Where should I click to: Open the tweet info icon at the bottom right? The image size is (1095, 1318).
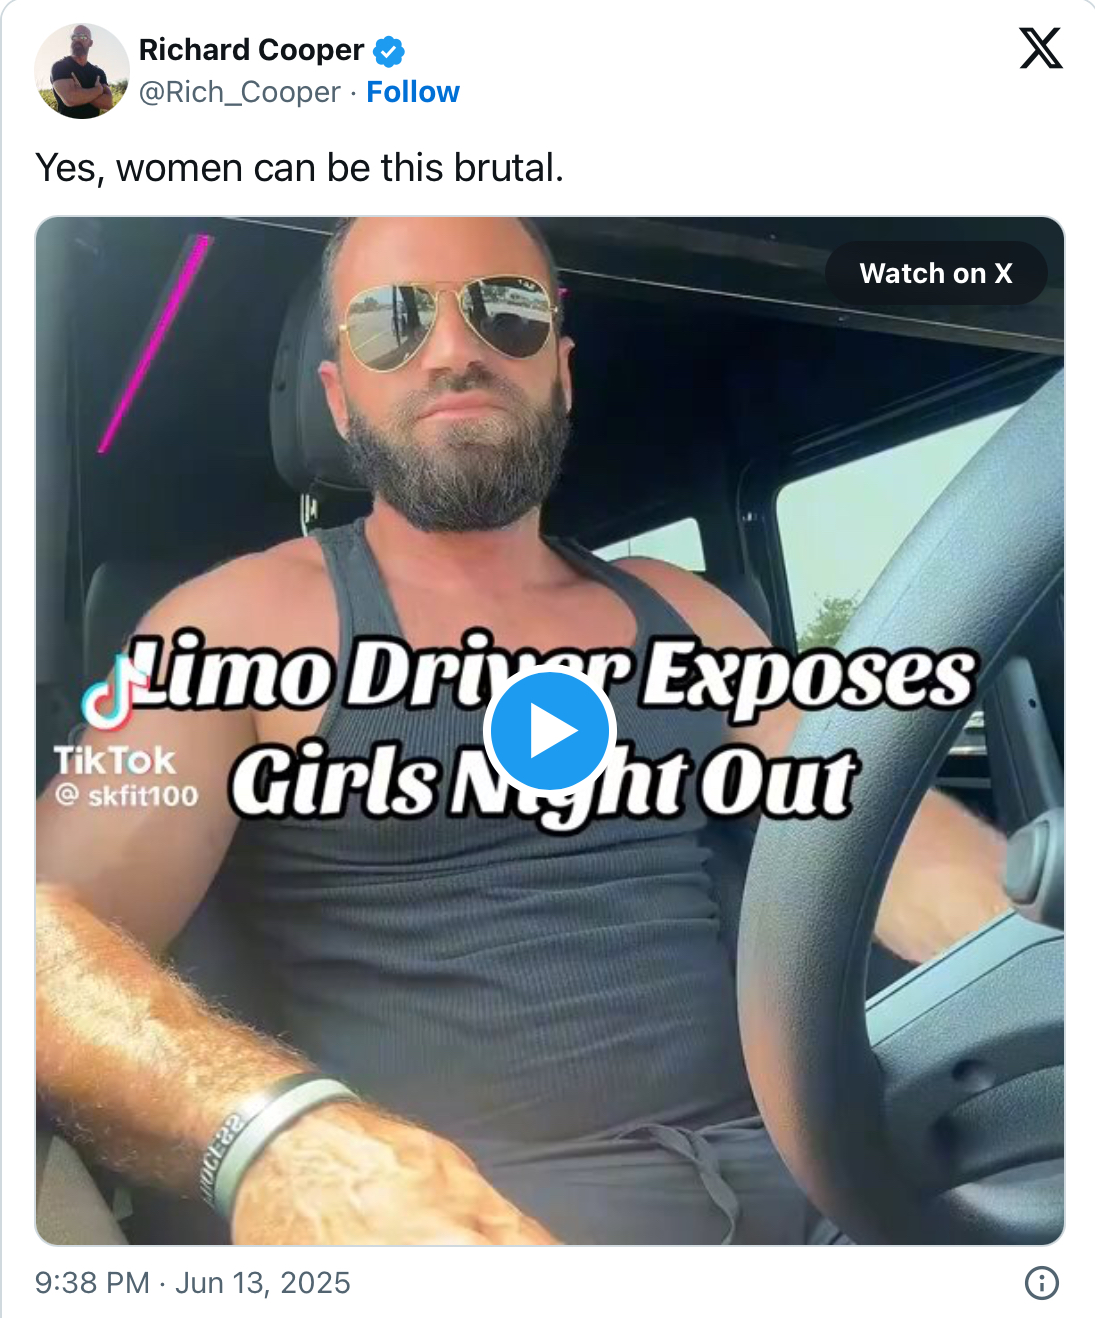click(1042, 1283)
